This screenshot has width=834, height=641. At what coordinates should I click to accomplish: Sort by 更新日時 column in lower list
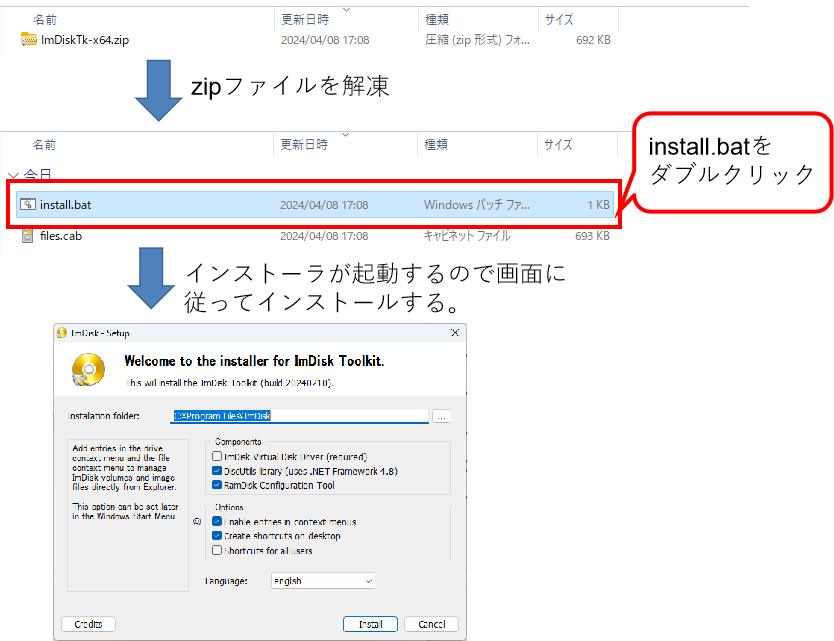click(304, 144)
